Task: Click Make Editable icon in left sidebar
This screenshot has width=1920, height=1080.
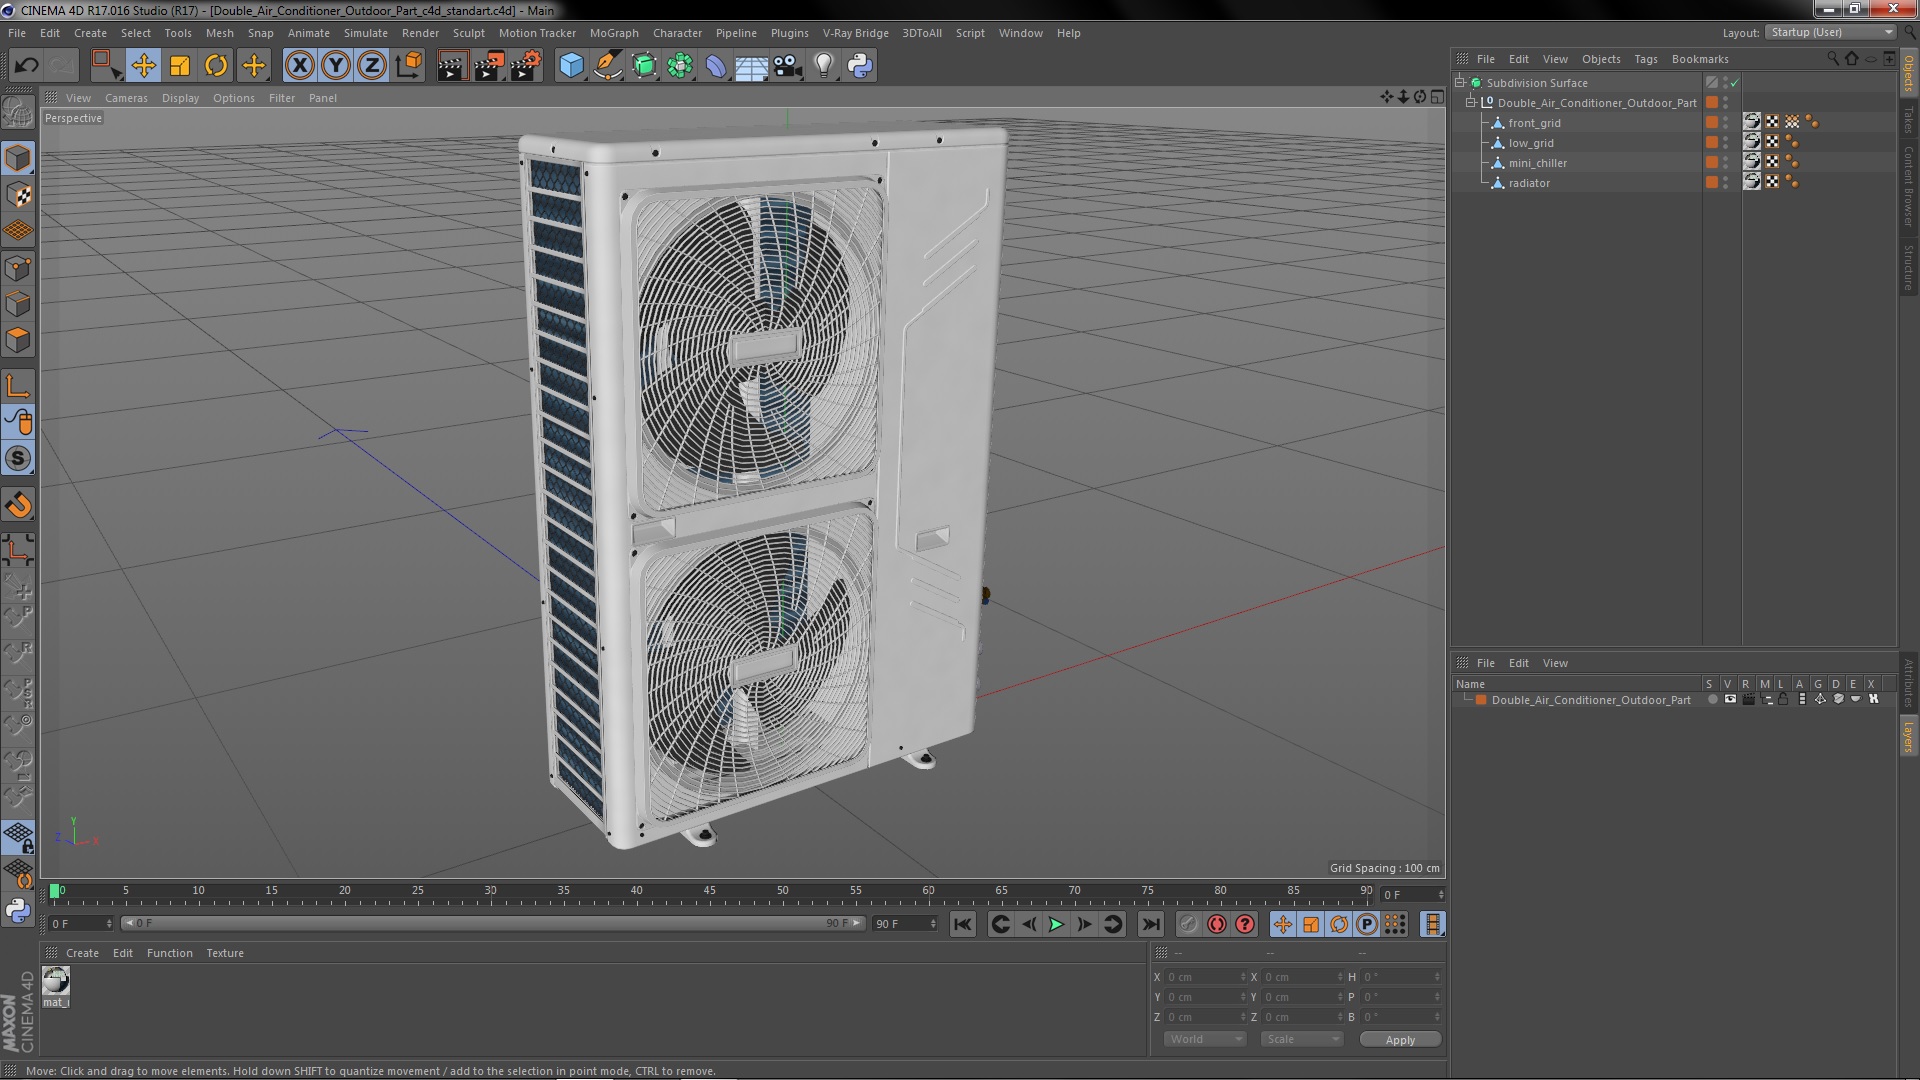Action: (18, 112)
